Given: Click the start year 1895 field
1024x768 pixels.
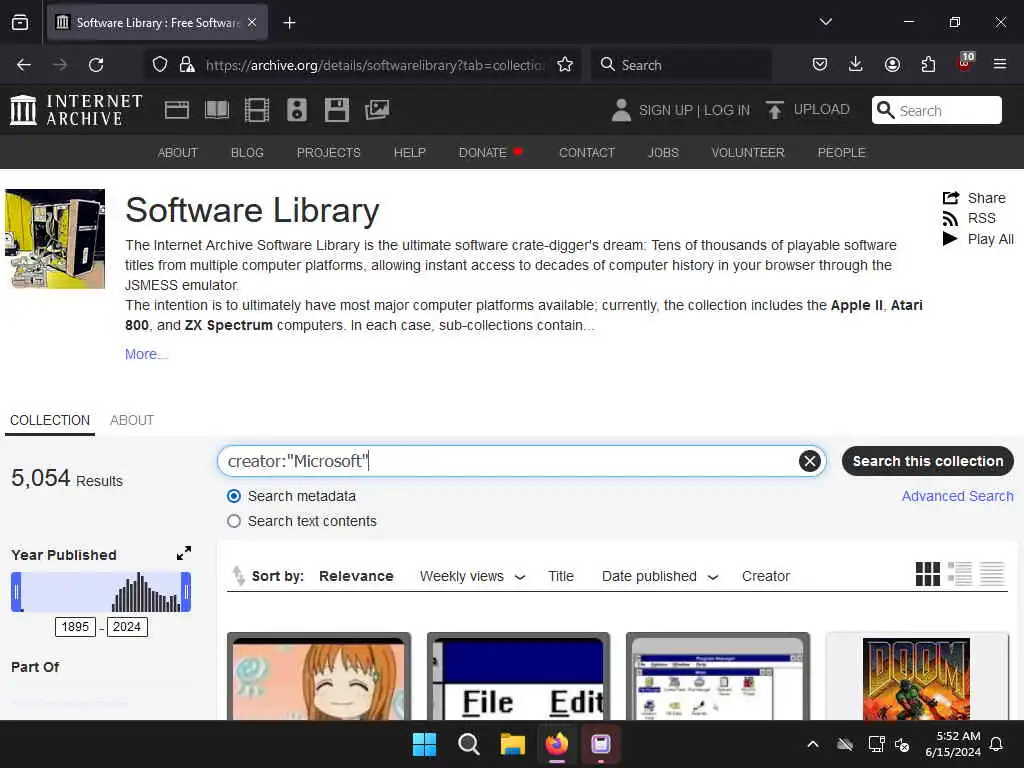Looking at the screenshot, I should tap(75, 627).
